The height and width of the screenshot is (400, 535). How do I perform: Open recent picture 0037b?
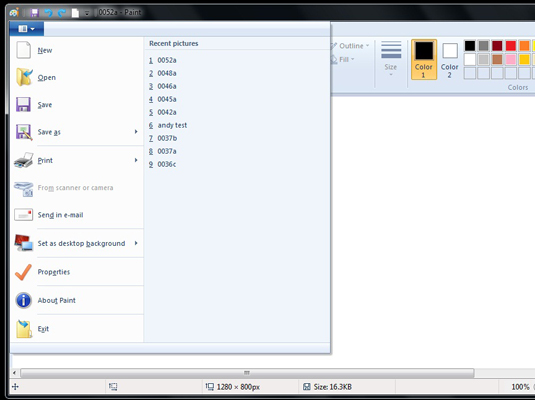237,138
